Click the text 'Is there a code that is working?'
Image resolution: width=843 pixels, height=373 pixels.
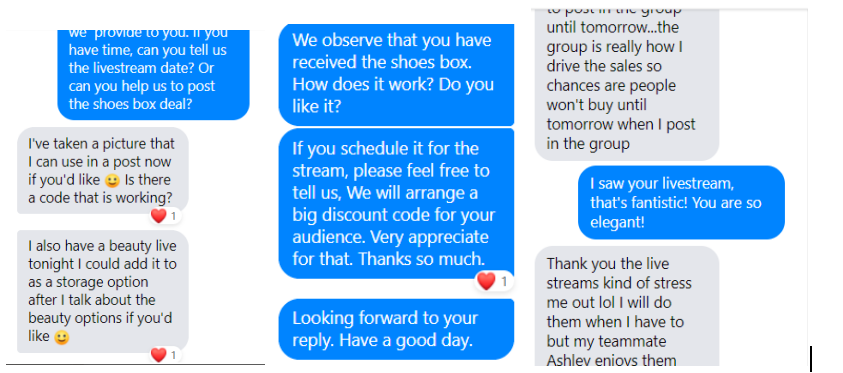(x=101, y=189)
